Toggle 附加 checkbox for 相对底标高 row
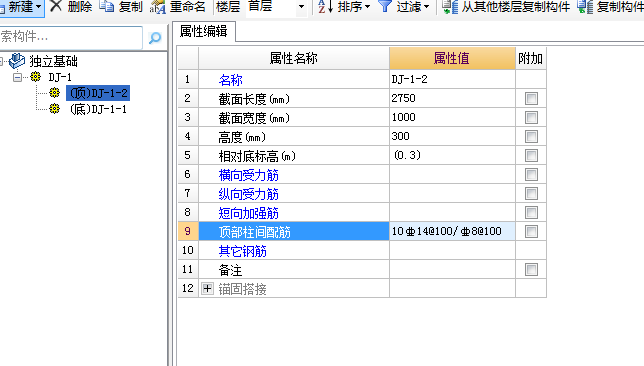The width and height of the screenshot is (644, 366). 531,155
